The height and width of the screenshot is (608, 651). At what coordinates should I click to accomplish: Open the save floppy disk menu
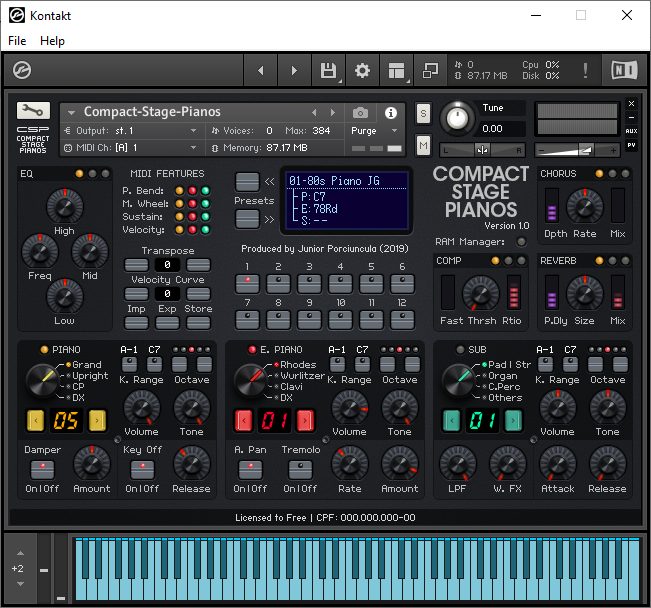pos(328,71)
